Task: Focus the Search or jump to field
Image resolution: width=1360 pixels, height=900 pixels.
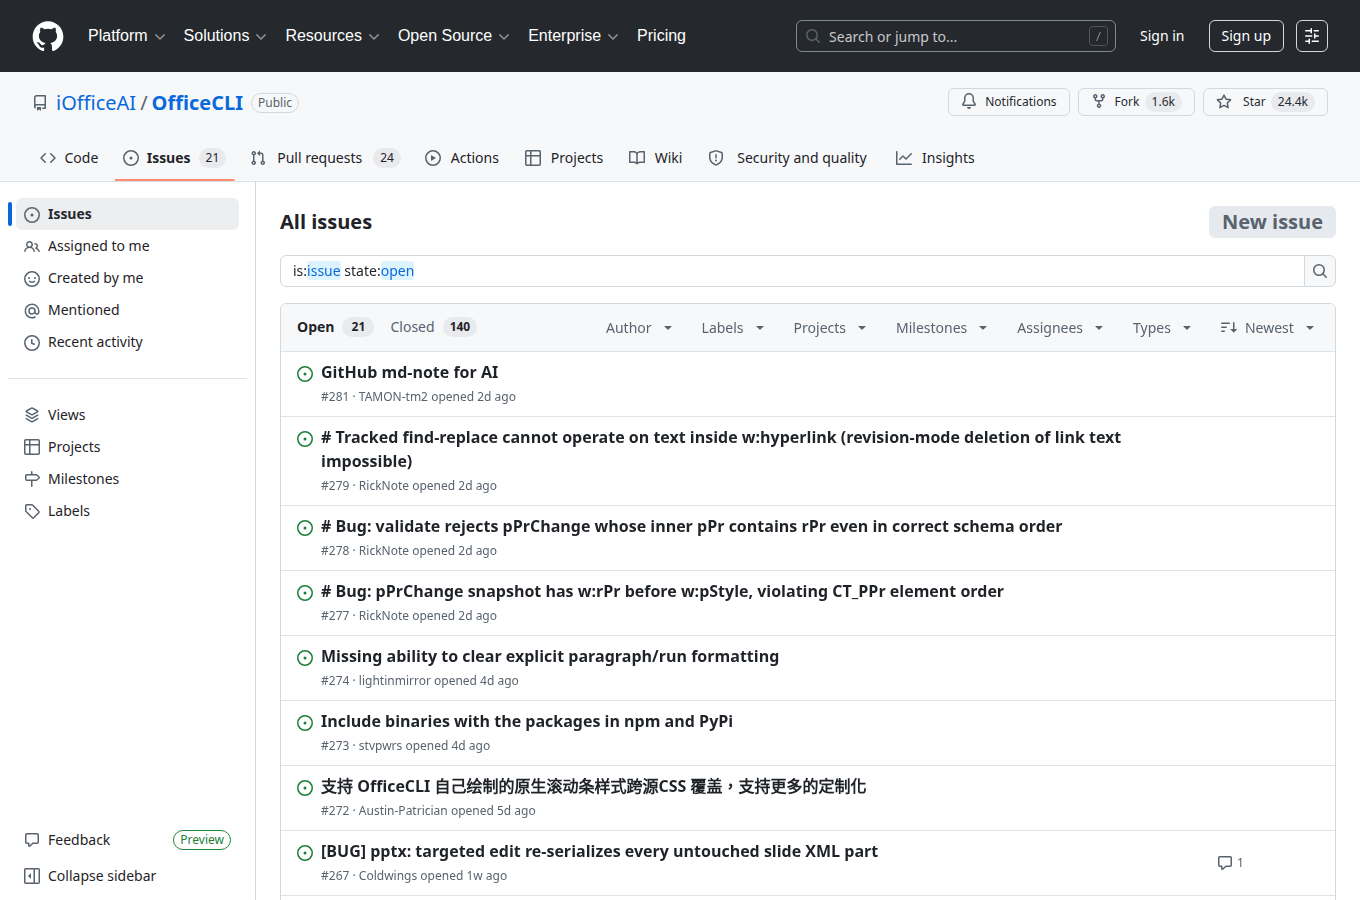Action: point(955,36)
